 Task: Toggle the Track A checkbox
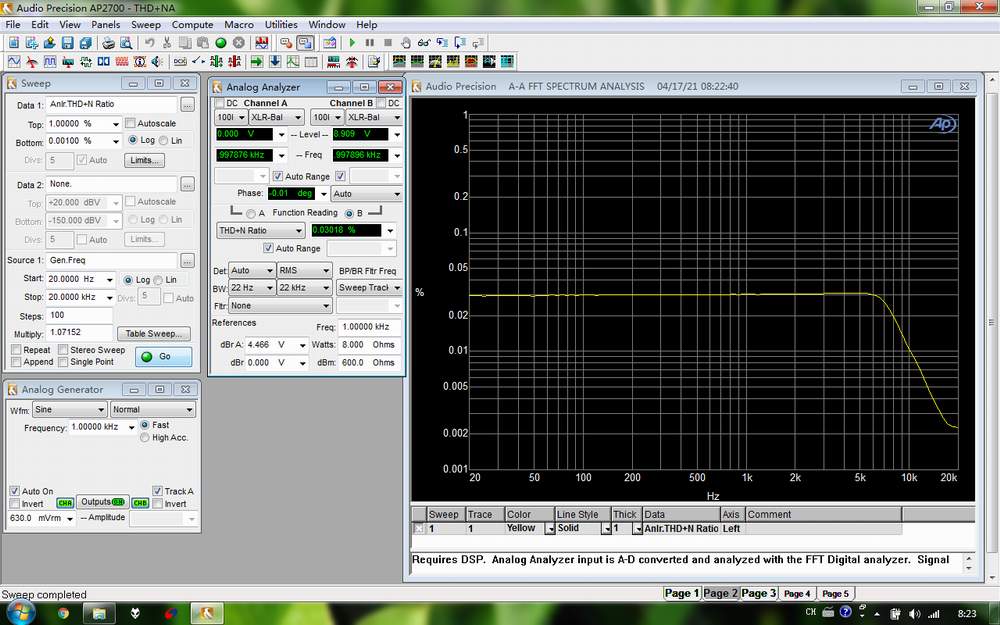(x=159, y=491)
